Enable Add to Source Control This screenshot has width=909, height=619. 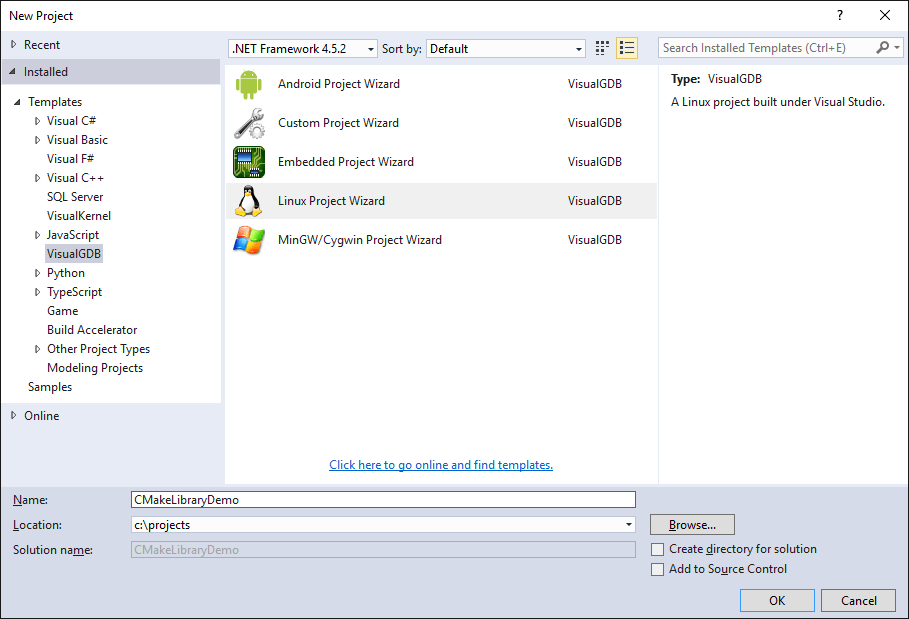point(658,570)
